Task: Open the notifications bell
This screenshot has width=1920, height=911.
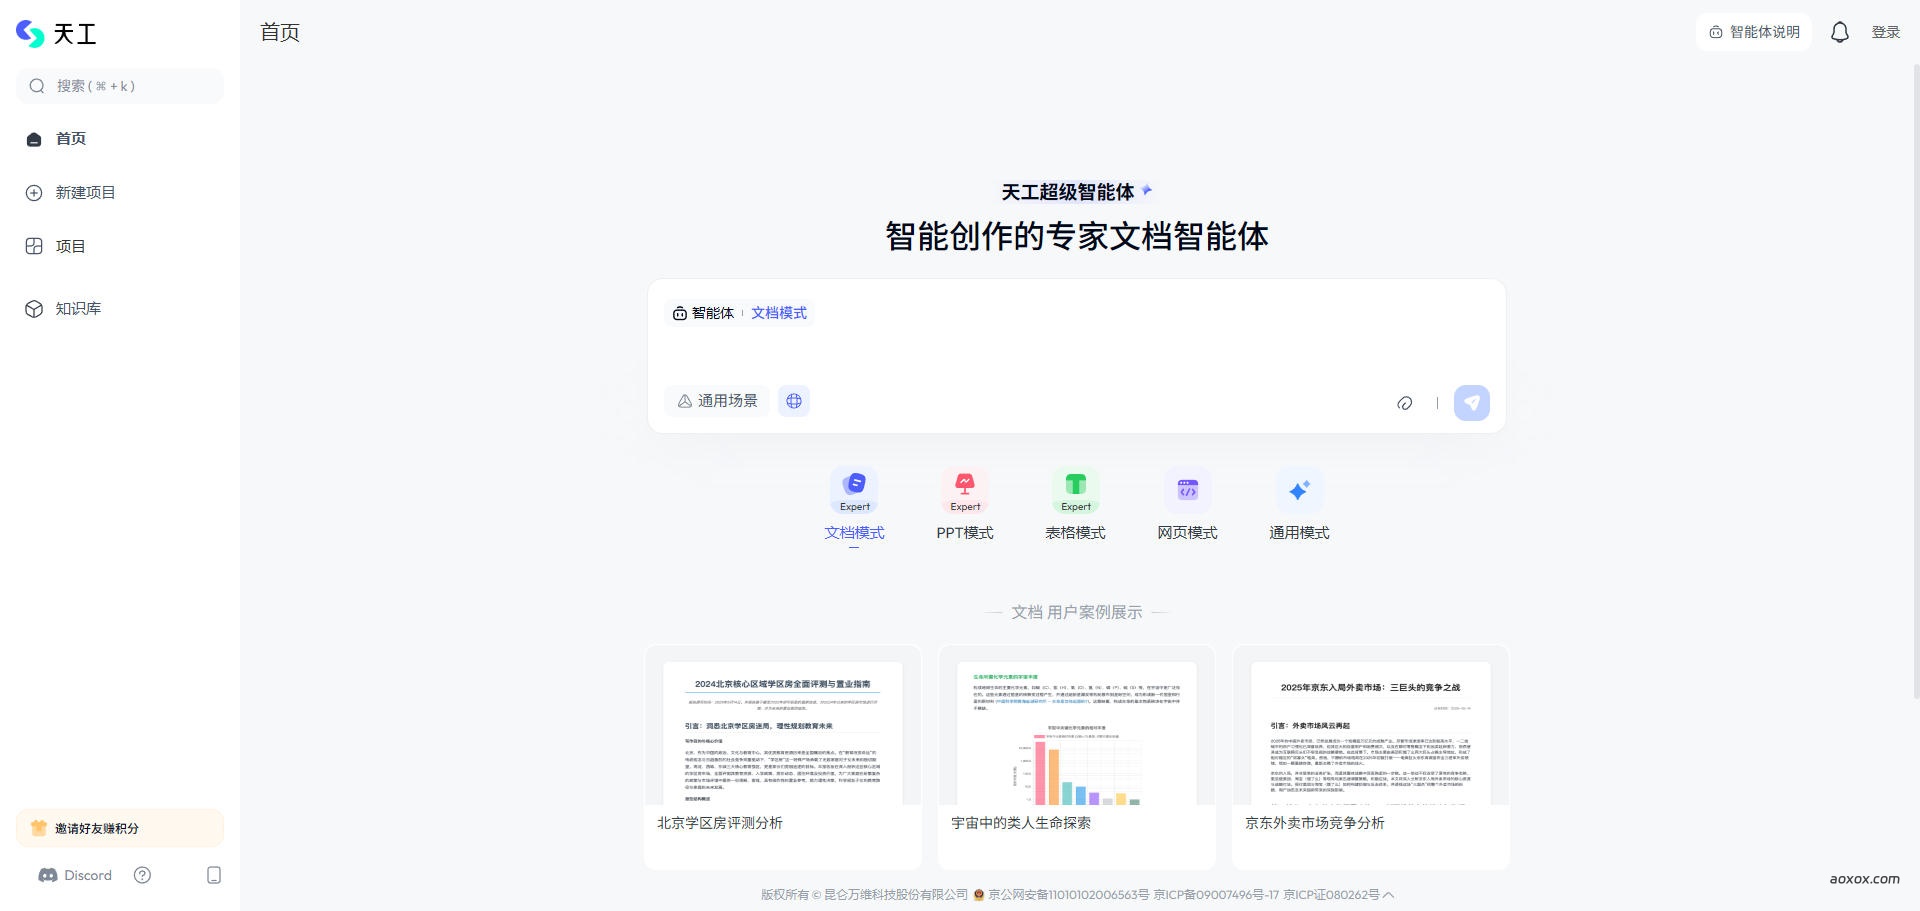Action: (1840, 32)
